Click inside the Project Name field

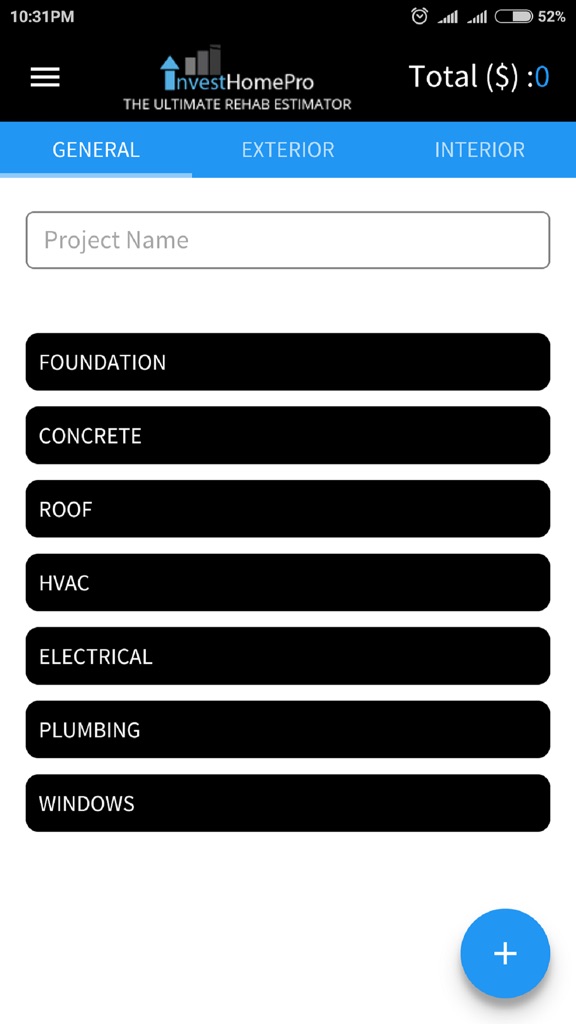[x=288, y=240]
